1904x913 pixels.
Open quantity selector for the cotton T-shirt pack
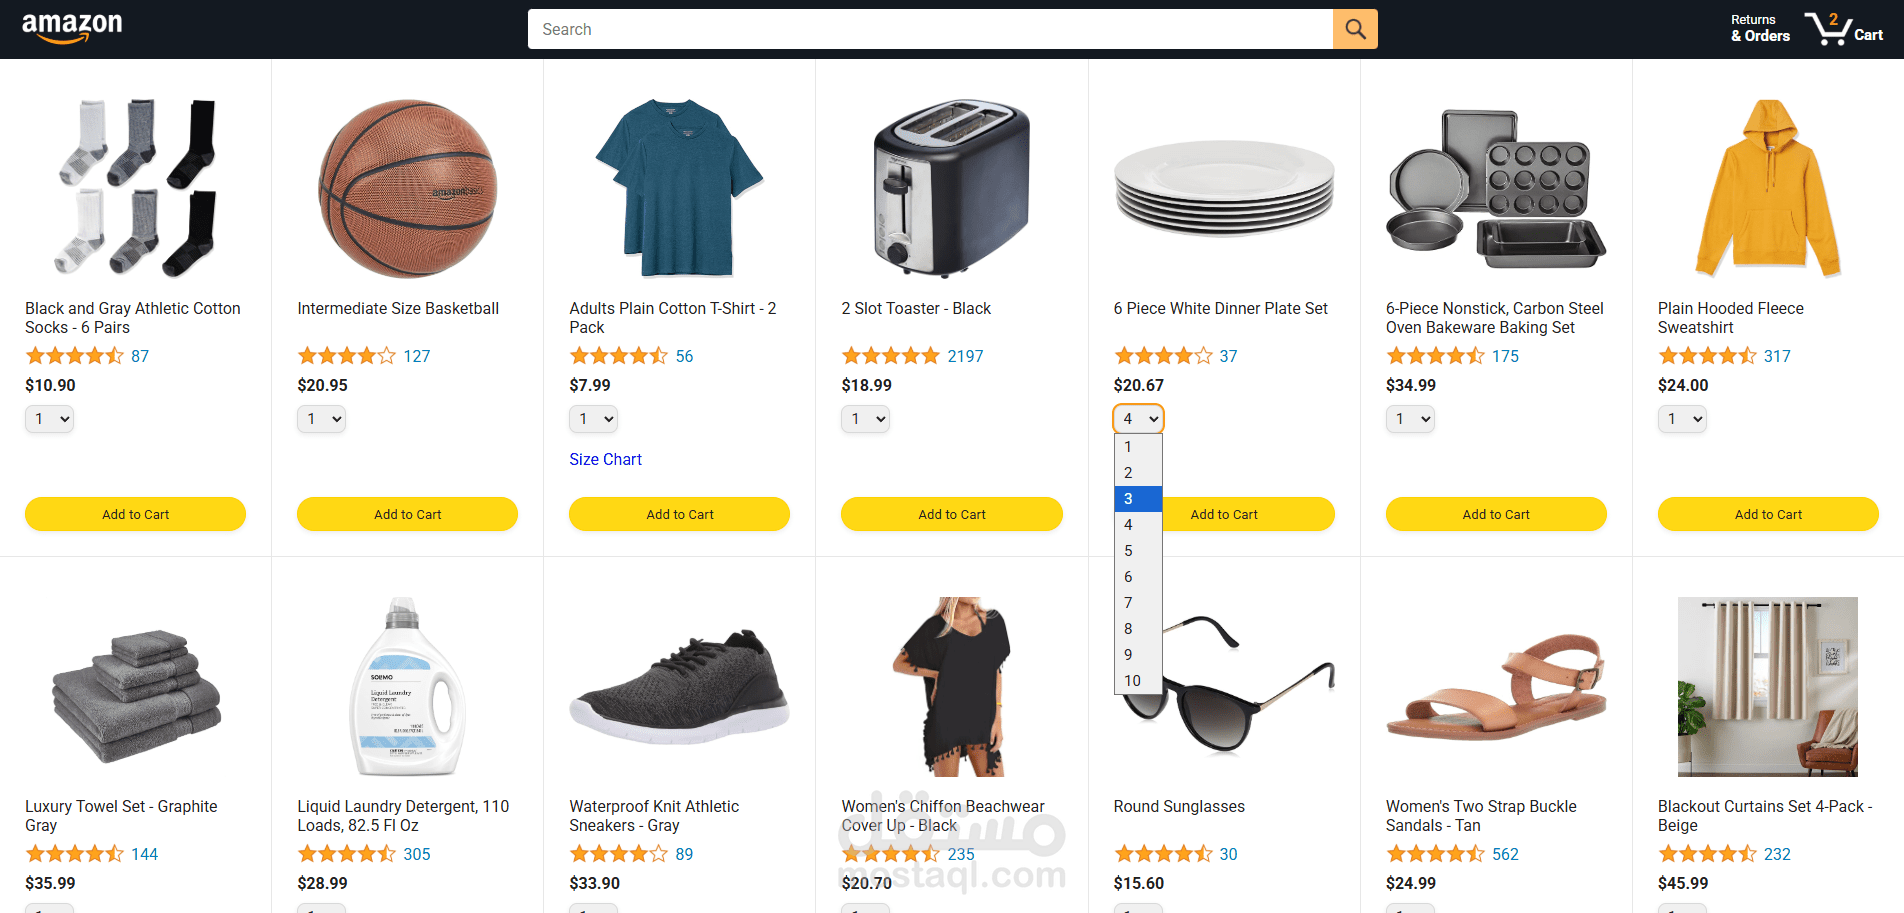(x=593, y=419)
